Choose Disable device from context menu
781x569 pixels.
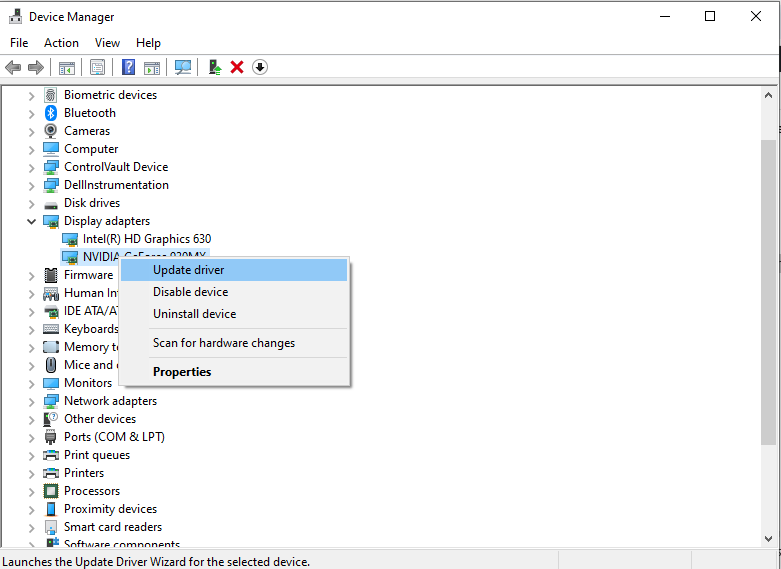(x=234, y=292)
